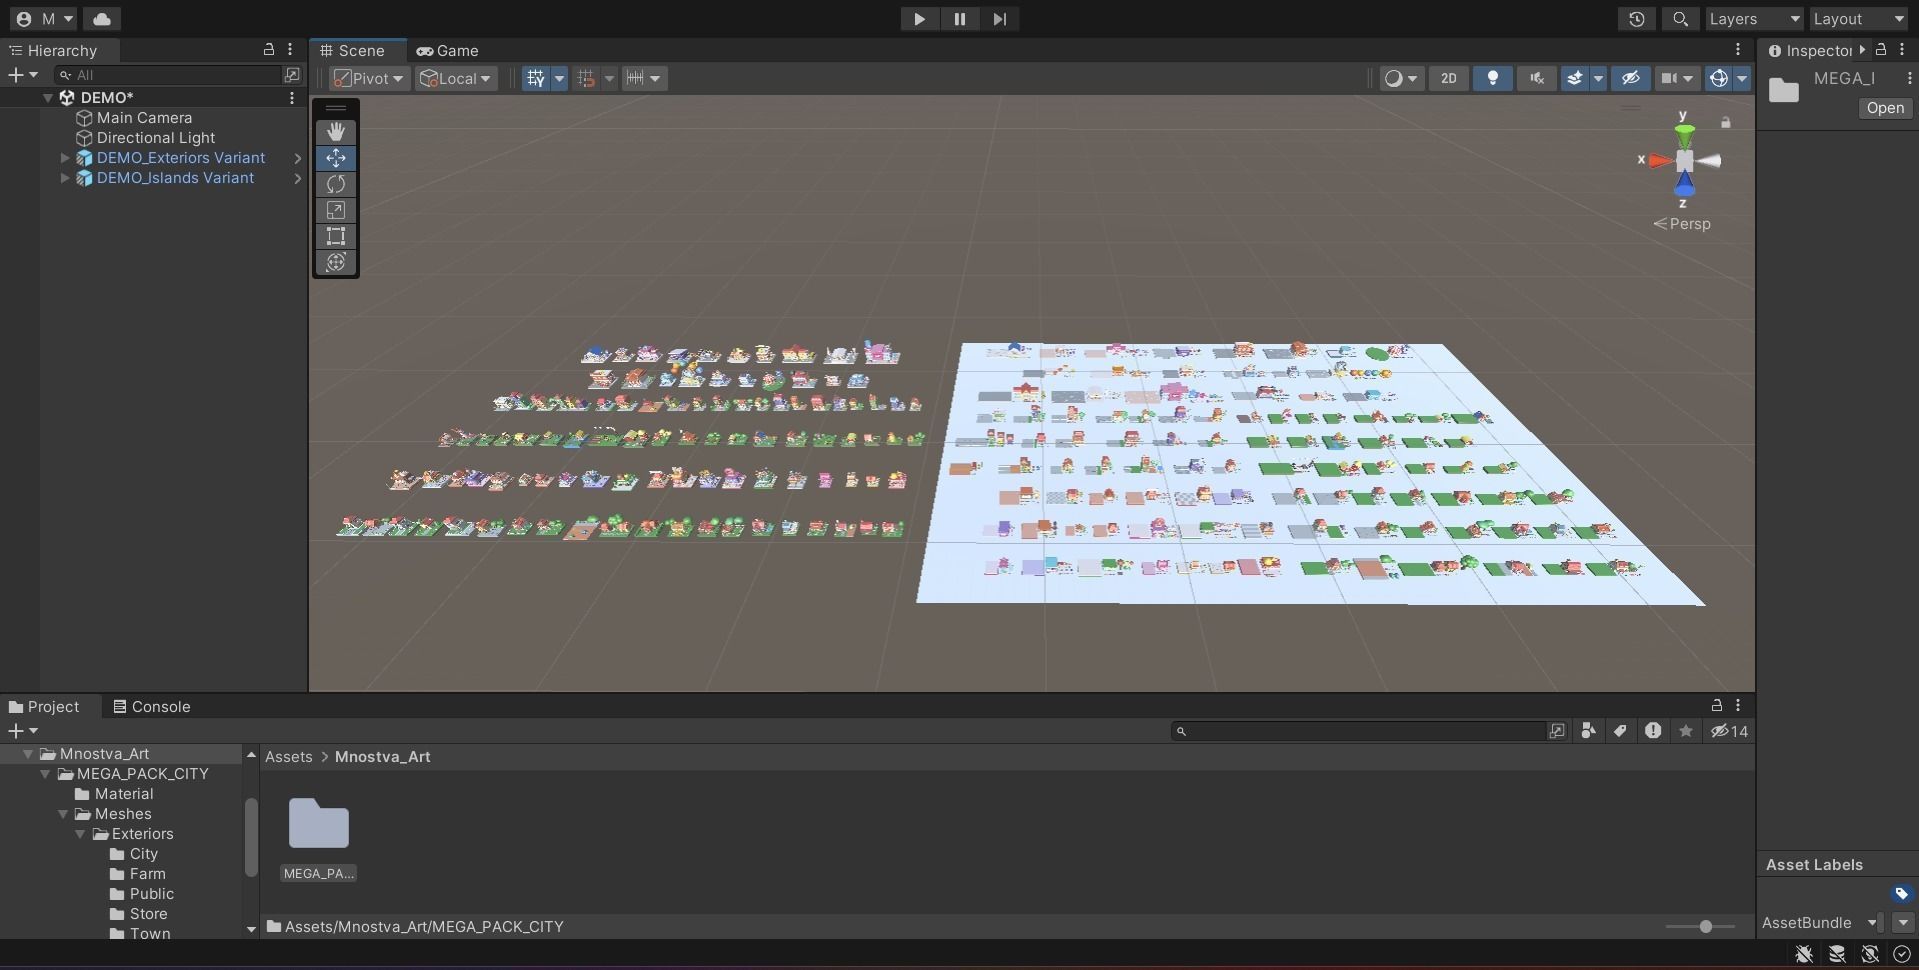1919x970 pixels.
Task: Open the Local handle rotation dropdown
Action: point(456,78)
